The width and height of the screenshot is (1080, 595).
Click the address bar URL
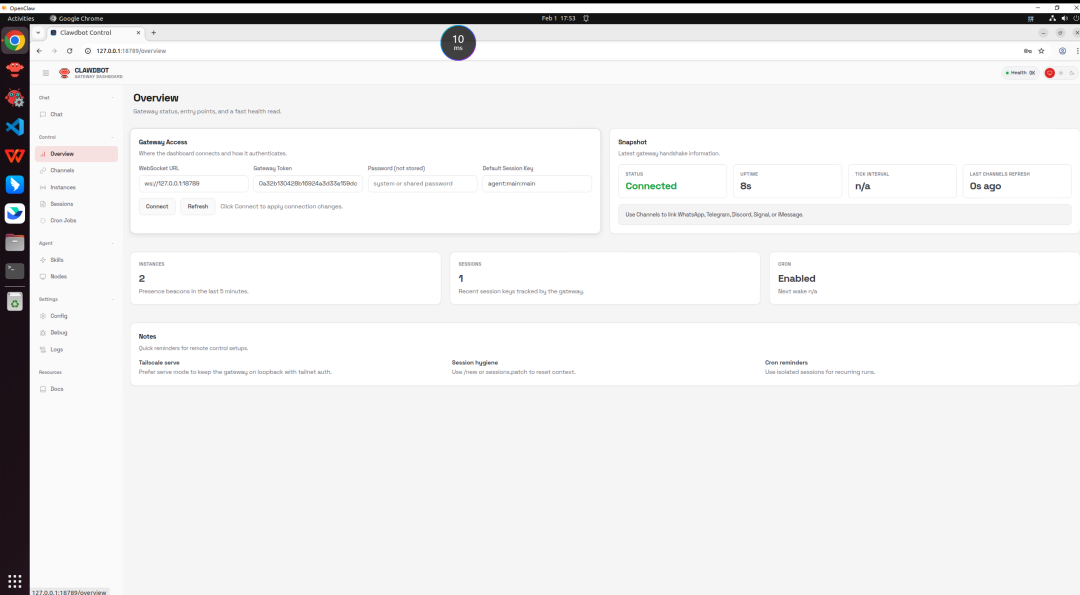[131, 51]
